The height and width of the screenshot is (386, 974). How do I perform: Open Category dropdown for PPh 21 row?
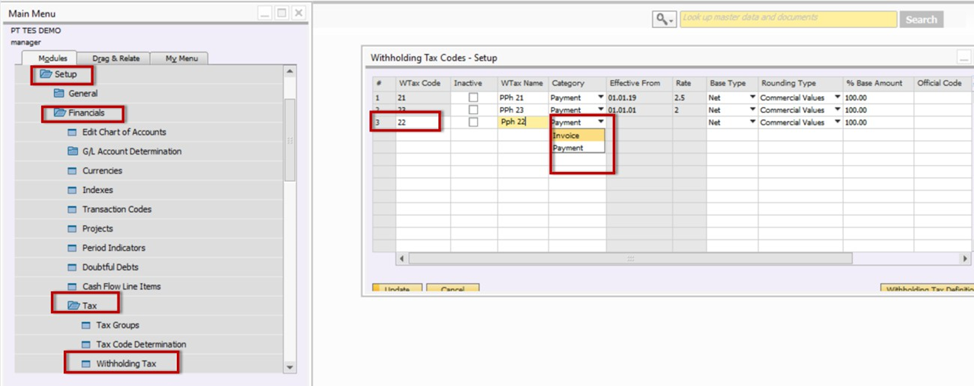click(x=600, y=98)
